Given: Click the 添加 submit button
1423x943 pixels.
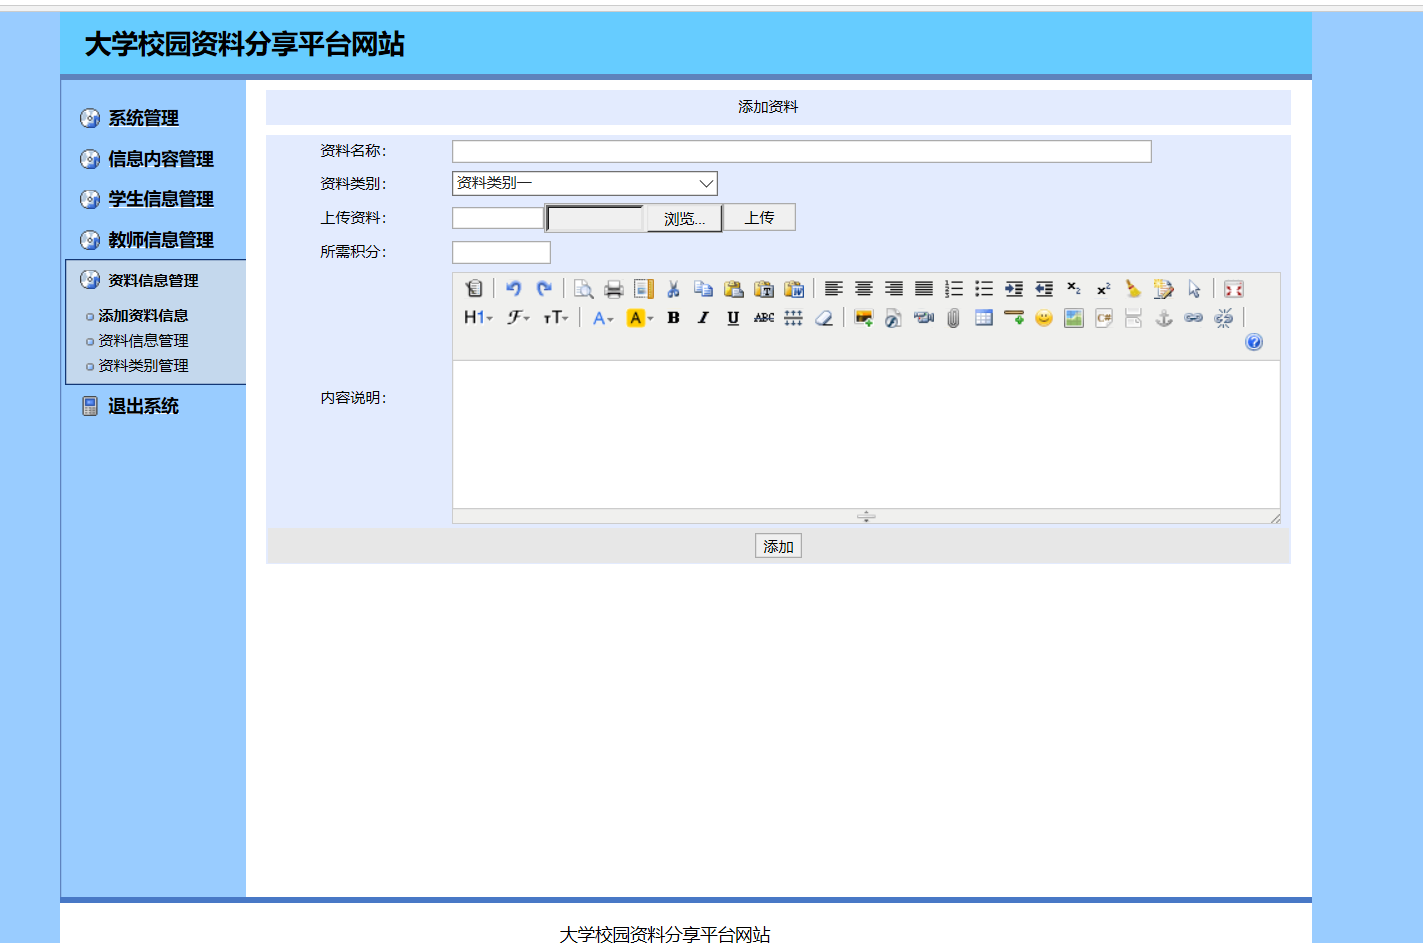Looking at the screenshot, I should pyautogui.click(x=778, y=546).
